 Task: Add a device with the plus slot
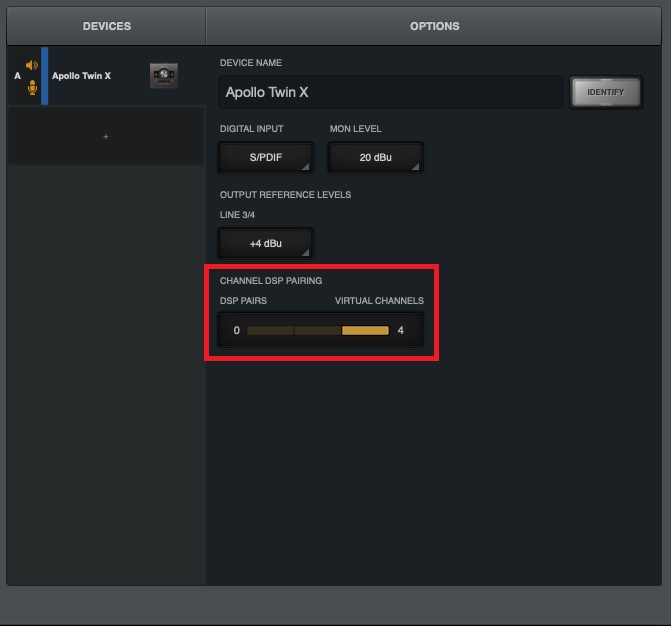(106, 136)
